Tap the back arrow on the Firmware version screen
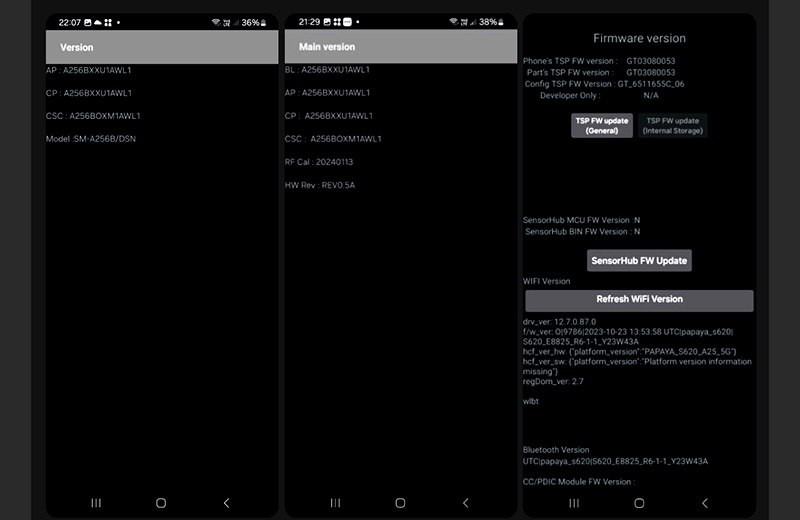 705,503
